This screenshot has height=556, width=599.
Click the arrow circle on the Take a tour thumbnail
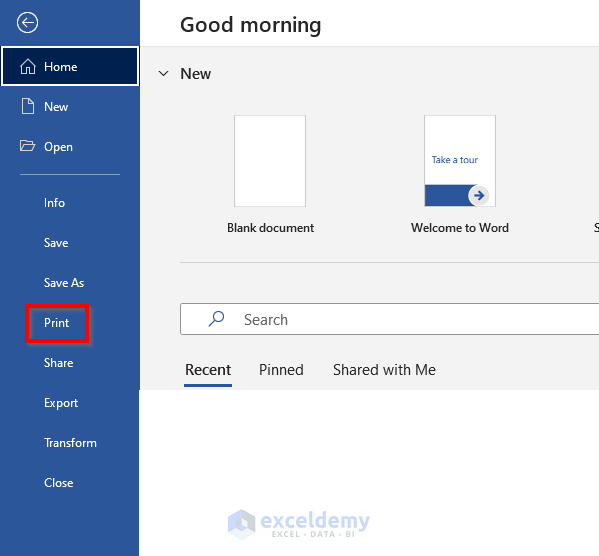point(479,195)
